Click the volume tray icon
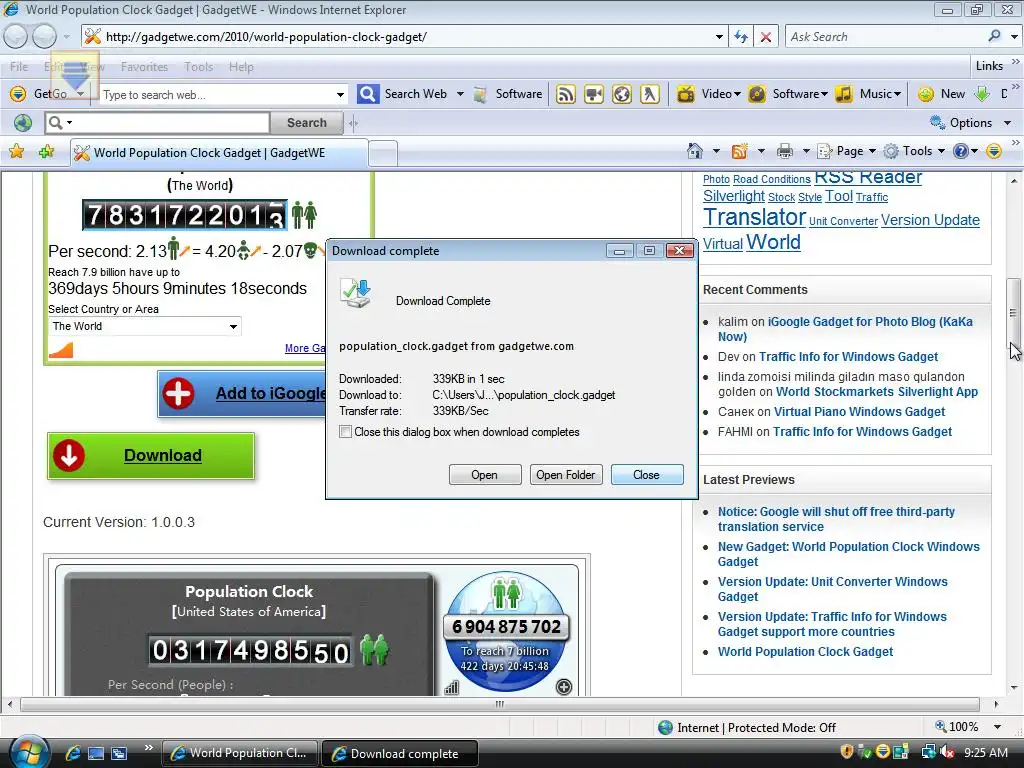This screenshot has height=768, width=1024. click(946, 752)
